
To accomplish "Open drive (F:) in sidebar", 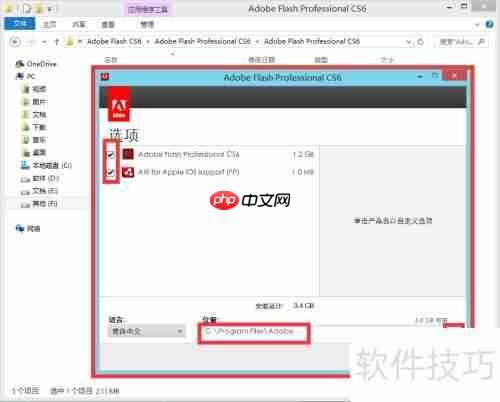I will tap(39, 204).
